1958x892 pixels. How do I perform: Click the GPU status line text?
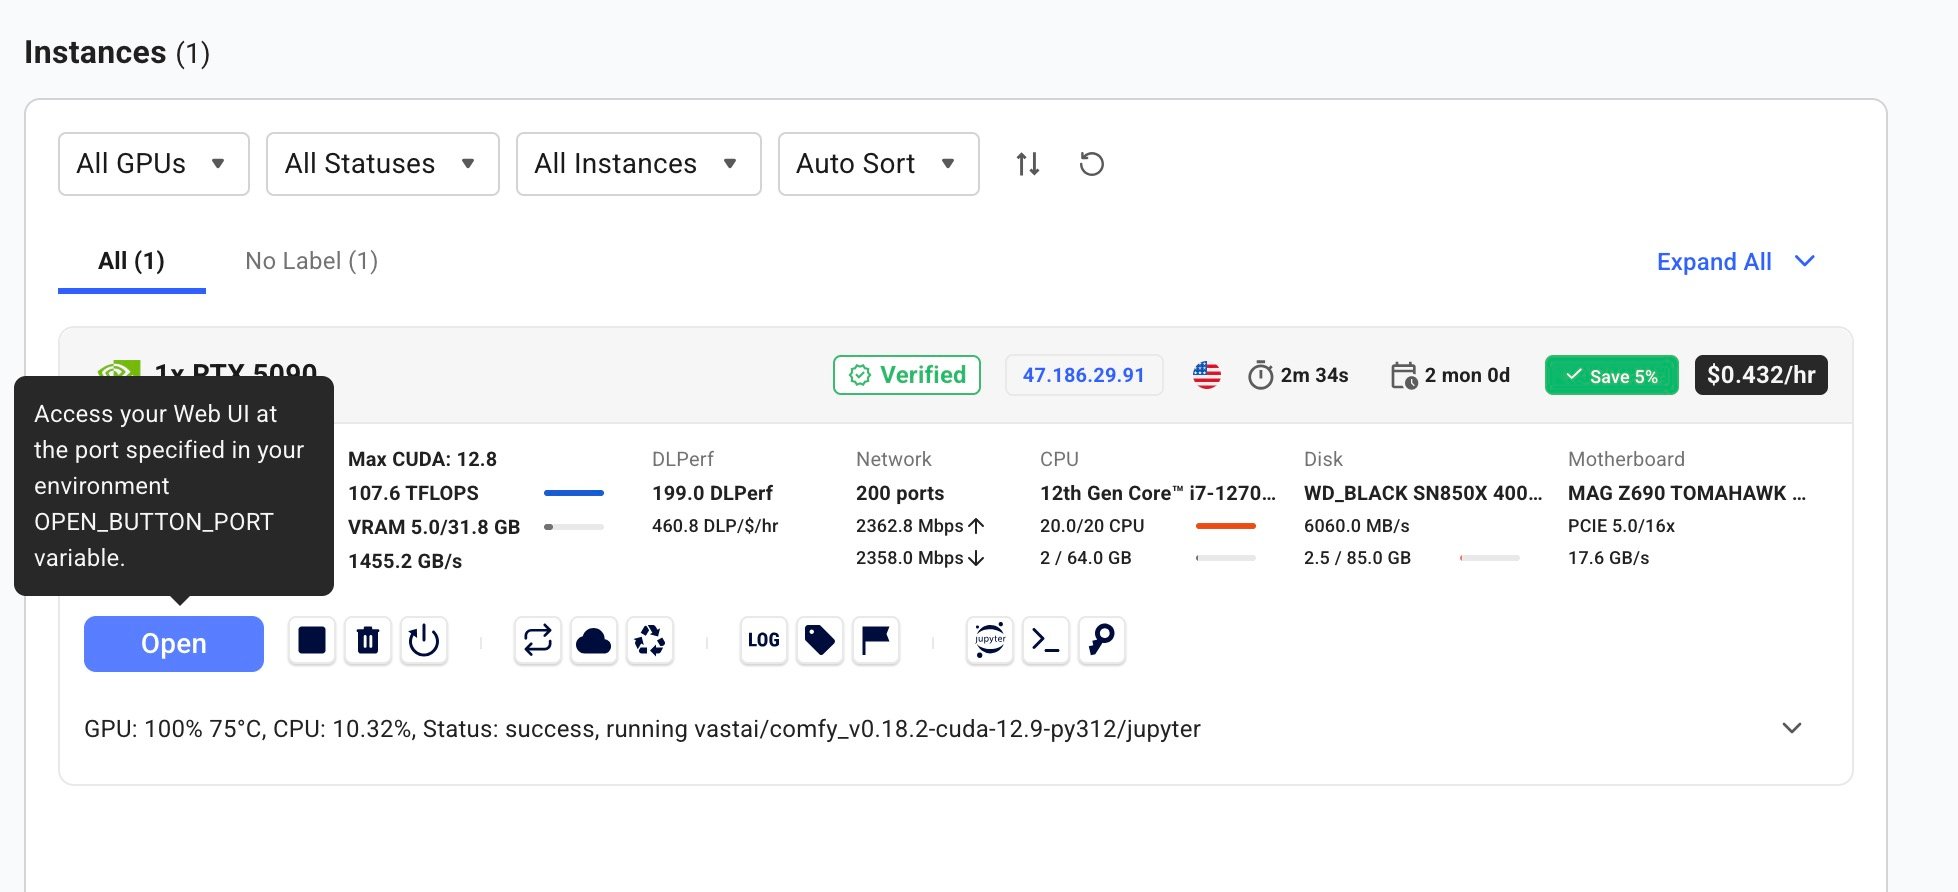click(x=642, y=729)
